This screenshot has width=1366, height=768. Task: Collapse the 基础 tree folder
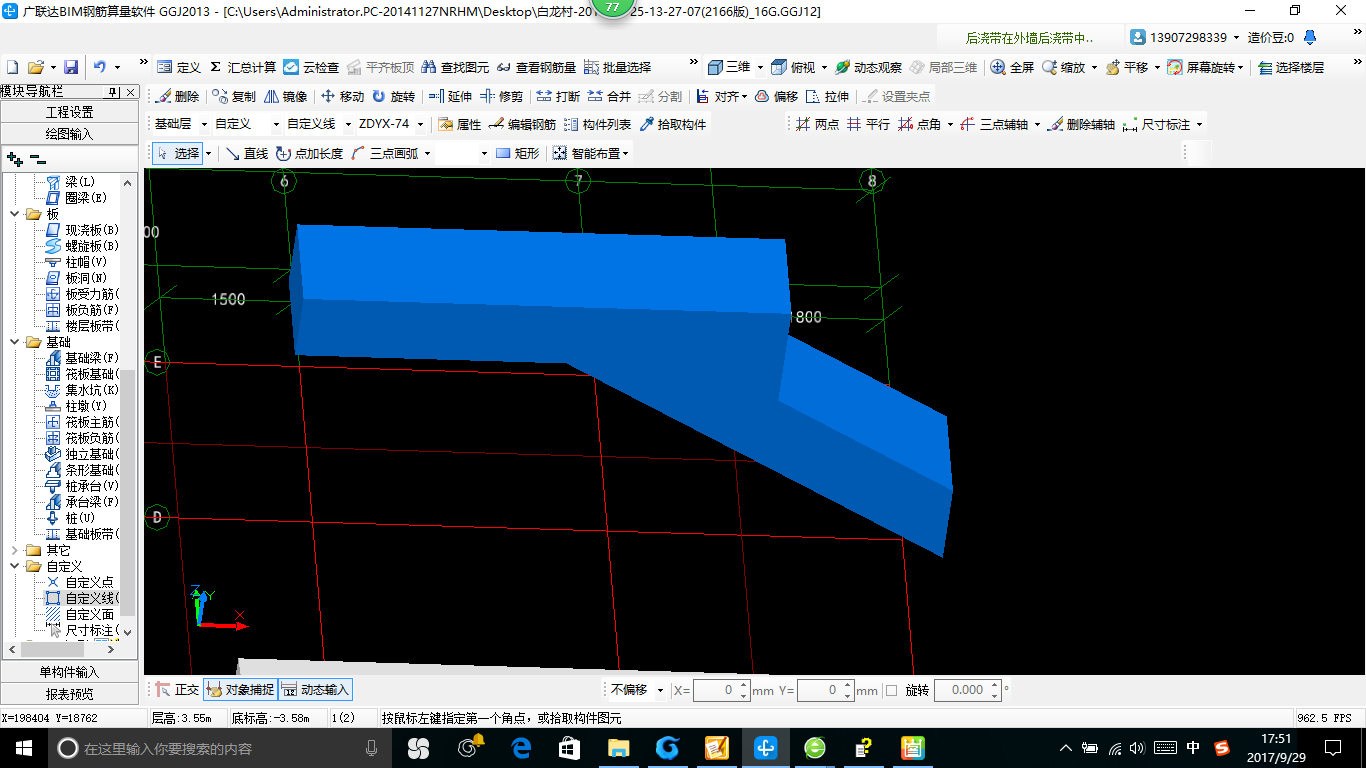pyautogui.click(x=14, y=342)
